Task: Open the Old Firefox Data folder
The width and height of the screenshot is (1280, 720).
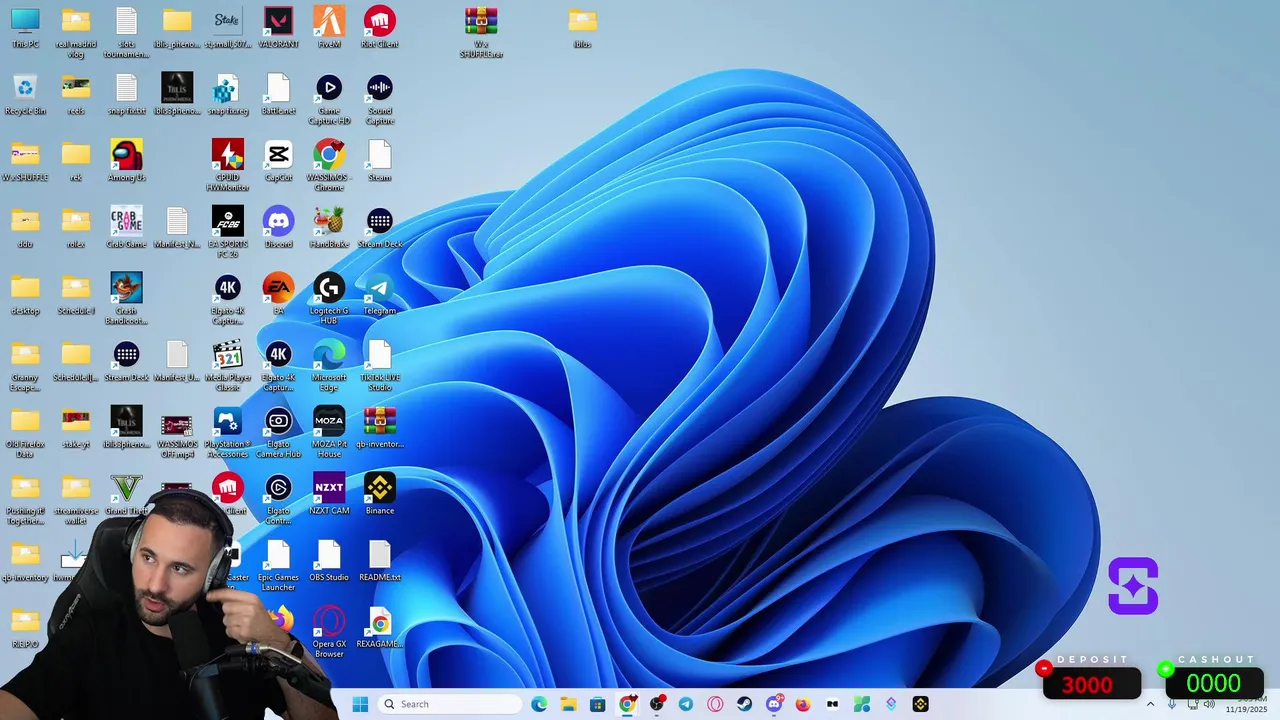Action: 25,431
